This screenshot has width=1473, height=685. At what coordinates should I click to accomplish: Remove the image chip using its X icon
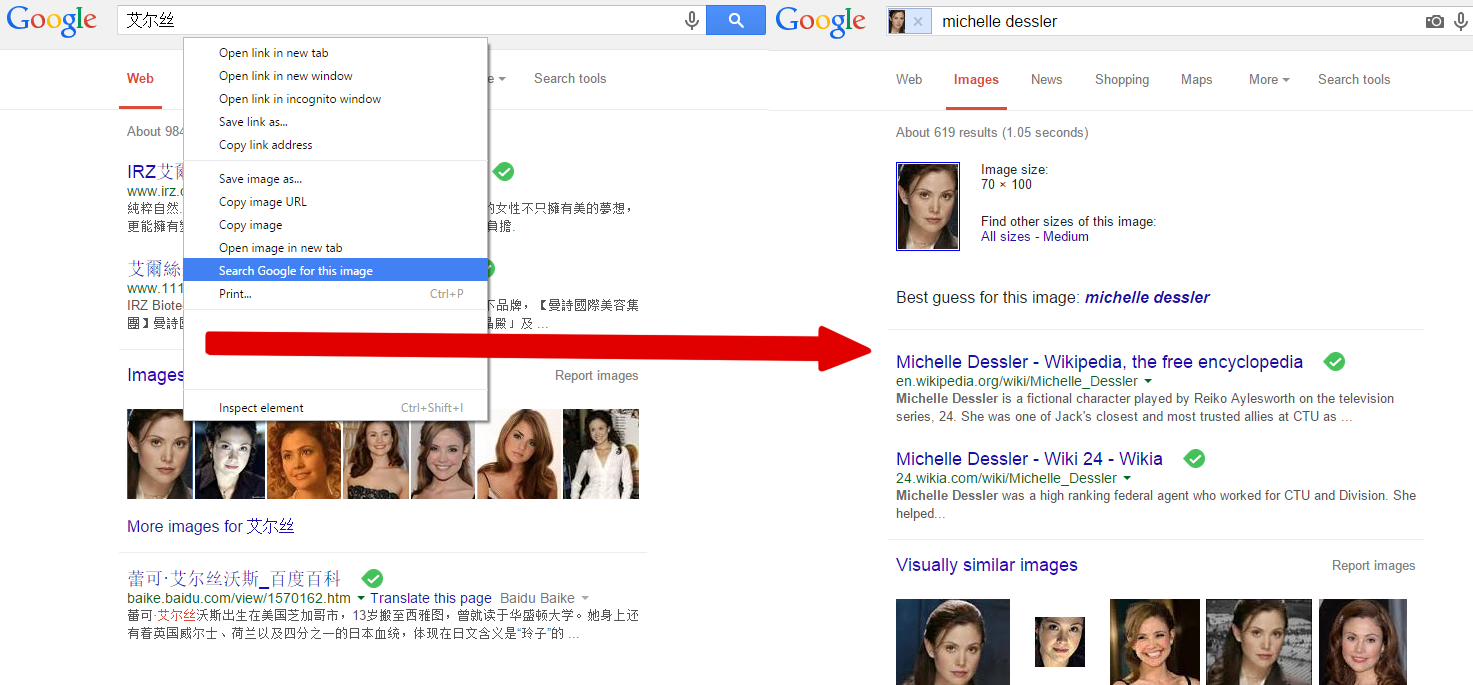coord(918,21)
